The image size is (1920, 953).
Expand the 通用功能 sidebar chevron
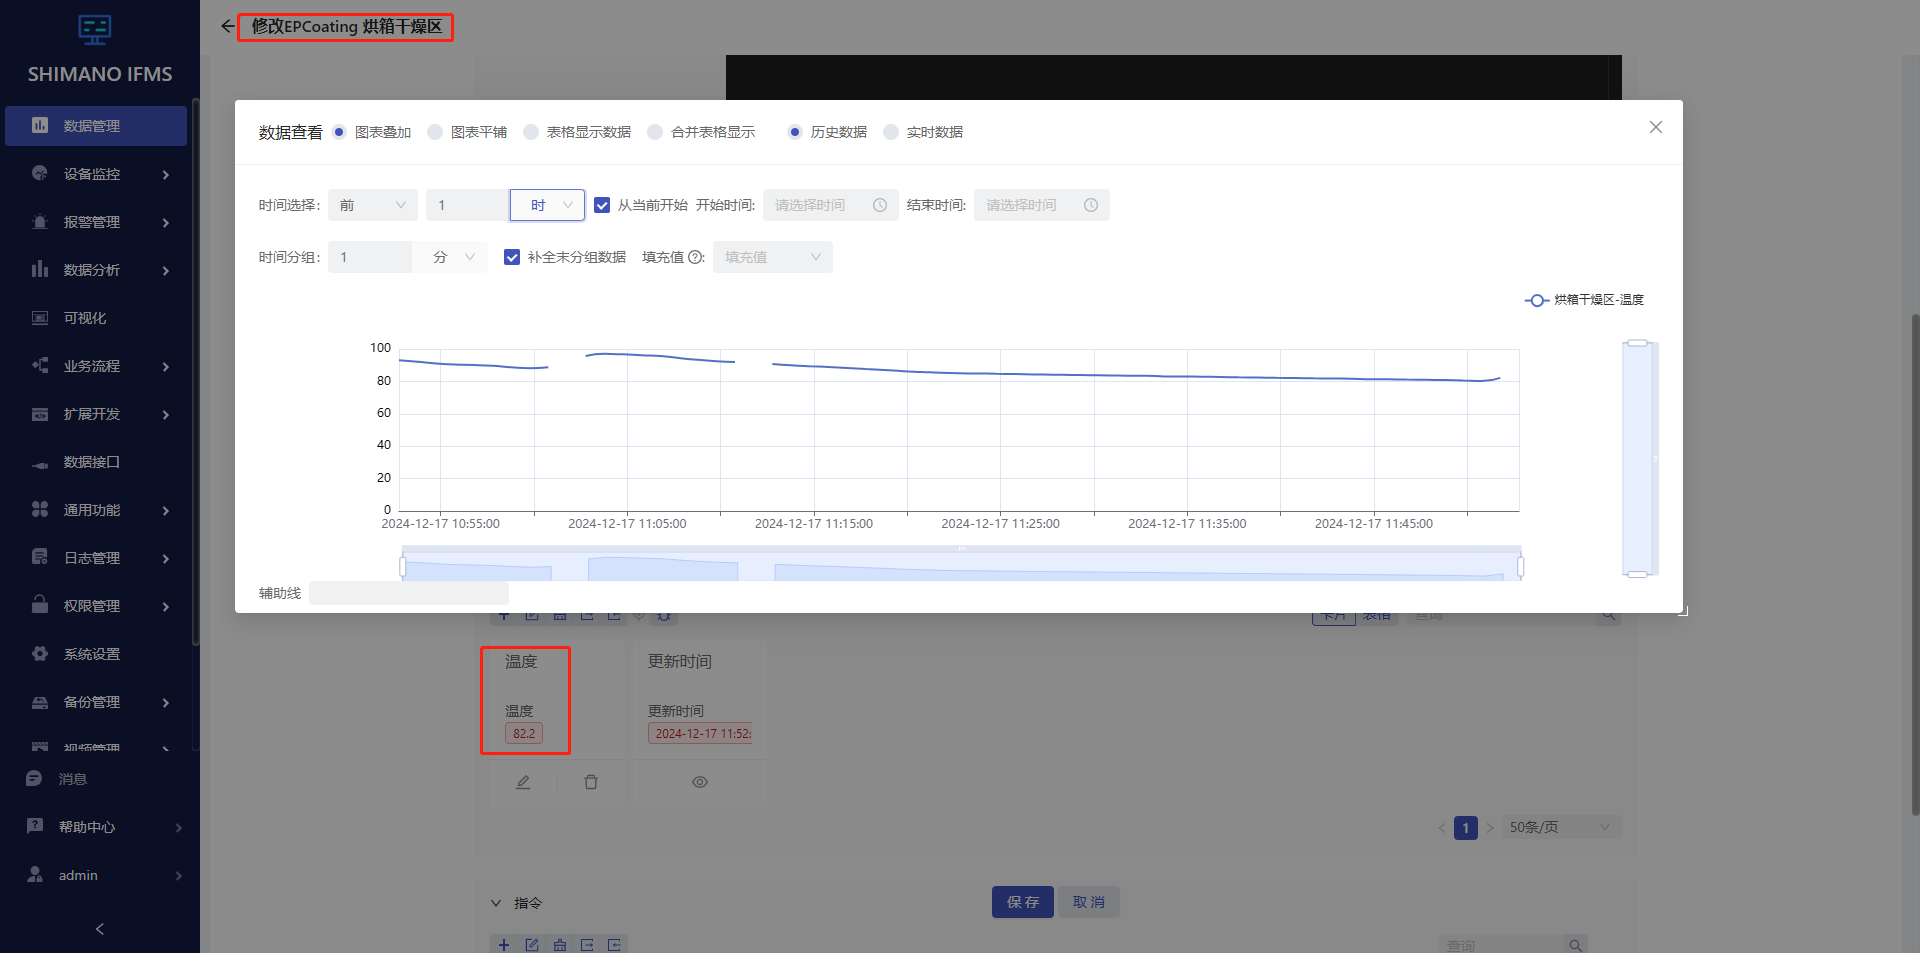pos(166,511)
